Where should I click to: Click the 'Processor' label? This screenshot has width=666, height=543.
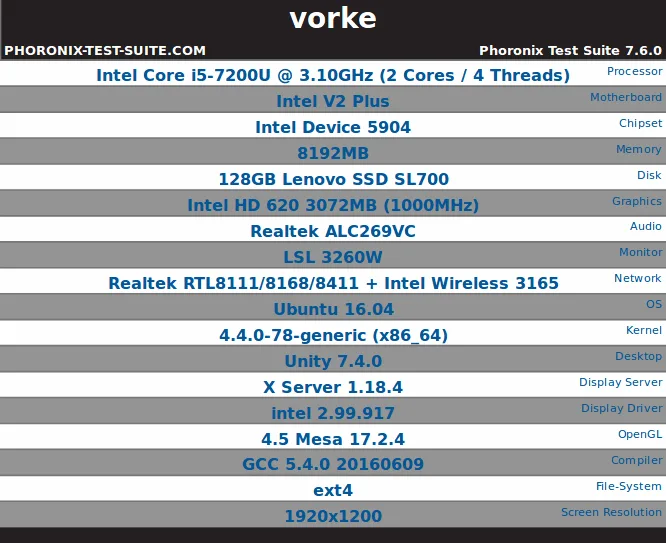click(x=635, y=71)
